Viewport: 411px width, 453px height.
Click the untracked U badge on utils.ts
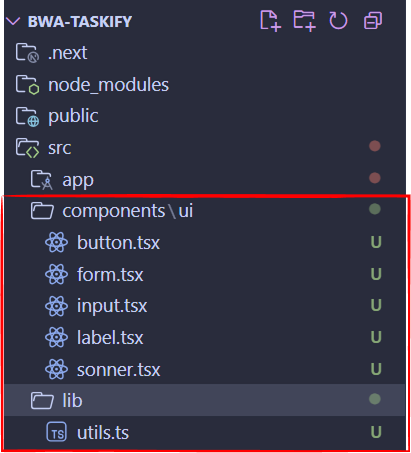(x=376, y=432)
